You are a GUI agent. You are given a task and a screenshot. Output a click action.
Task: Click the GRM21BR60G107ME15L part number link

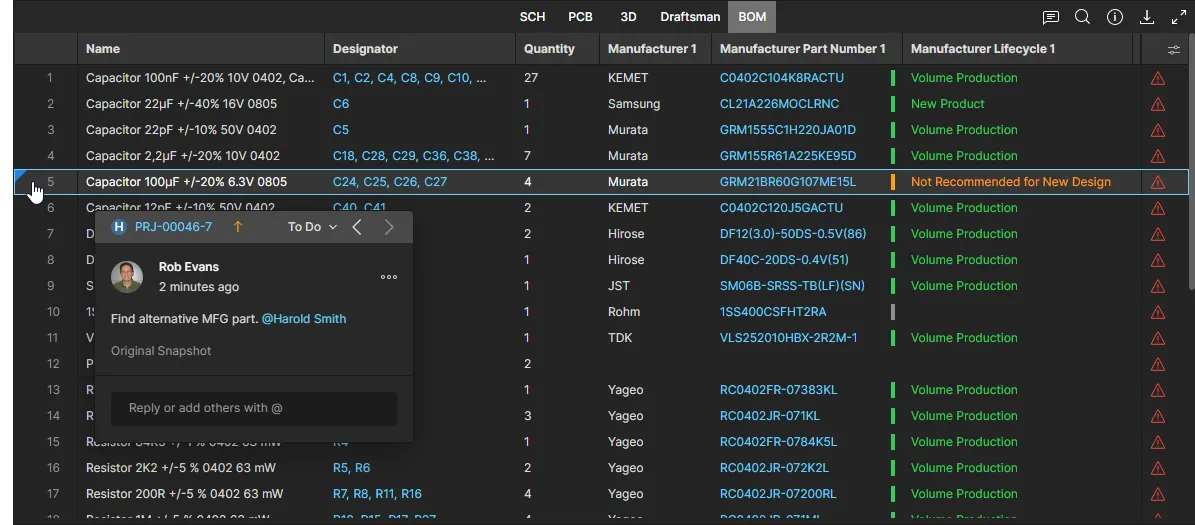click(x=787, y=182)
